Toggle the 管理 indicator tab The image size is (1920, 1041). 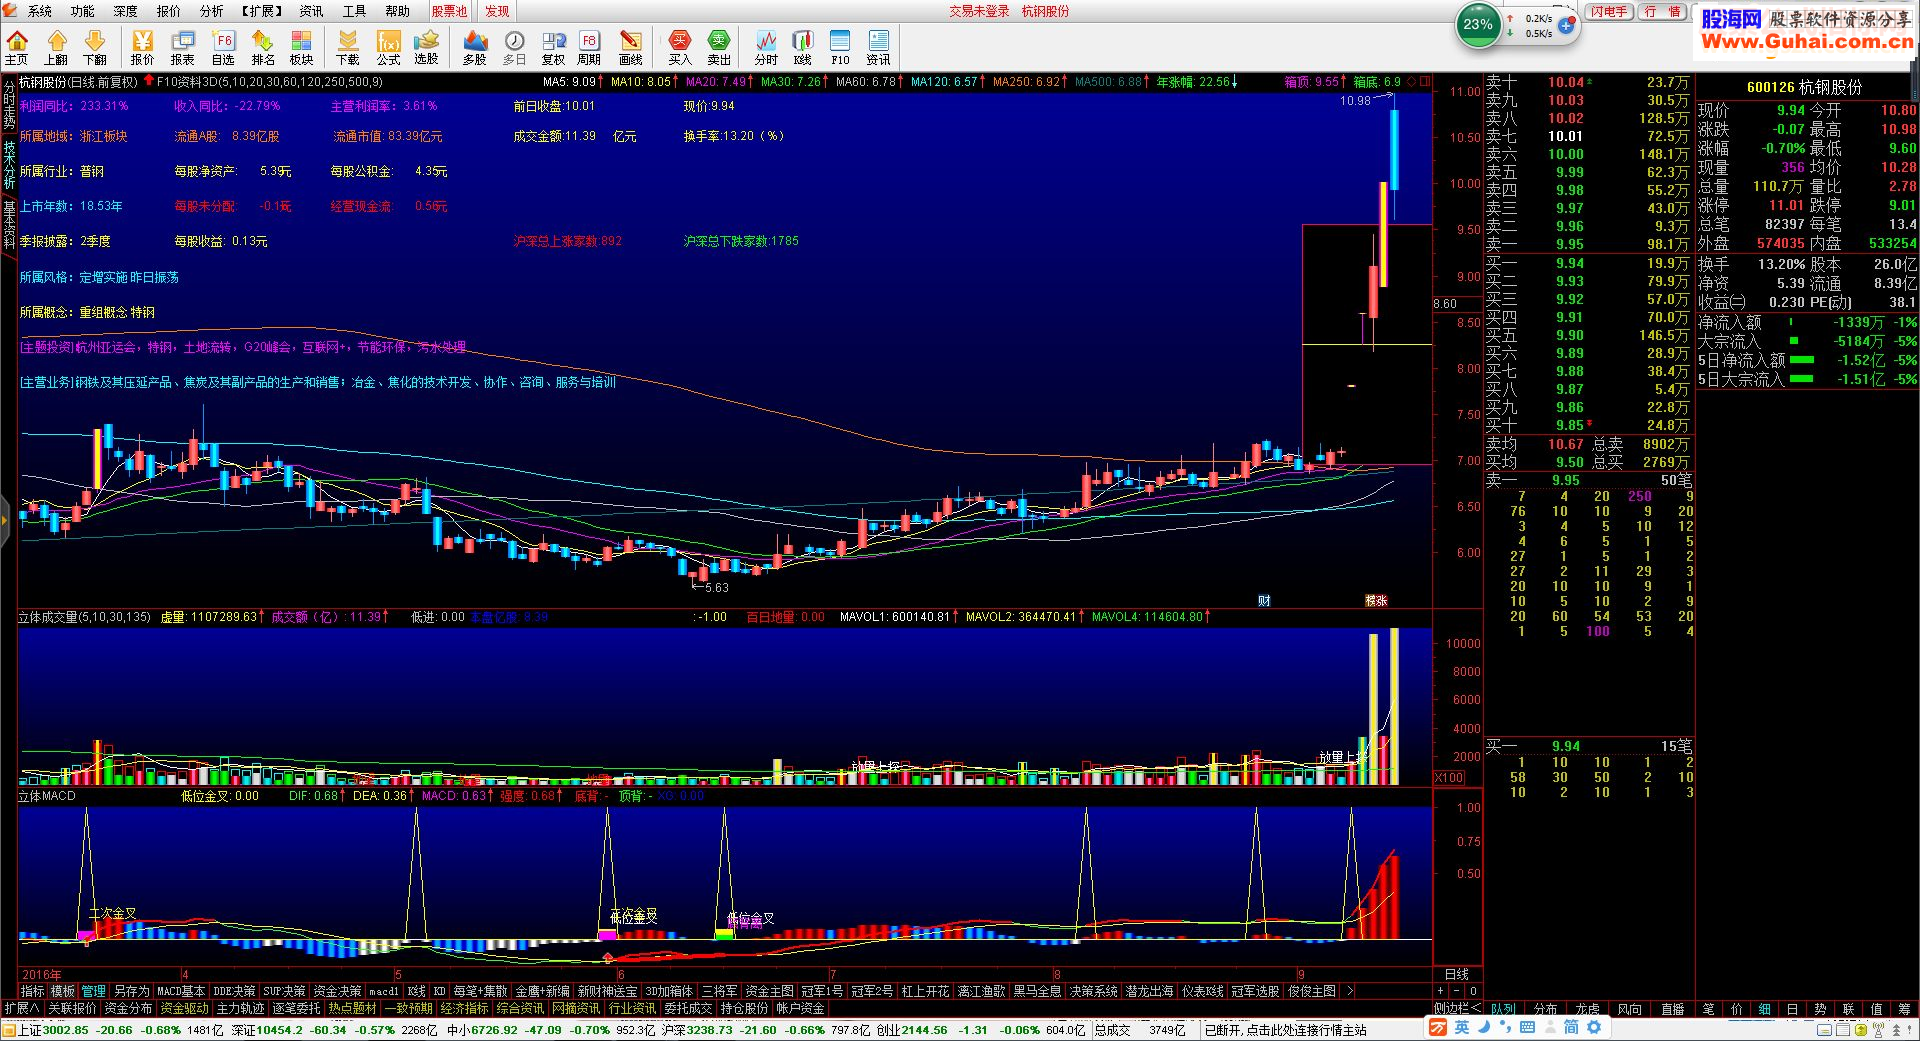pos(94,991)
